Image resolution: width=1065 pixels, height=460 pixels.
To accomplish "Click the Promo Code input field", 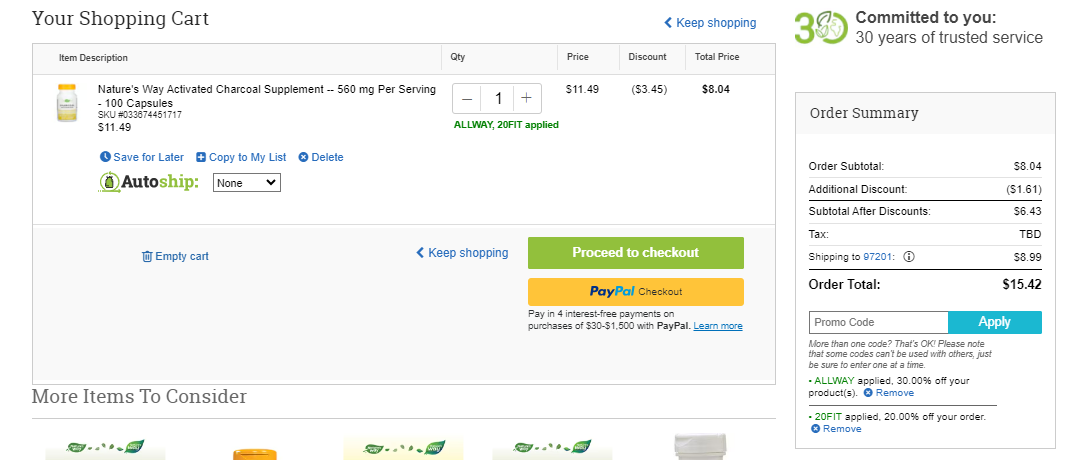I will tap(878, 322).
